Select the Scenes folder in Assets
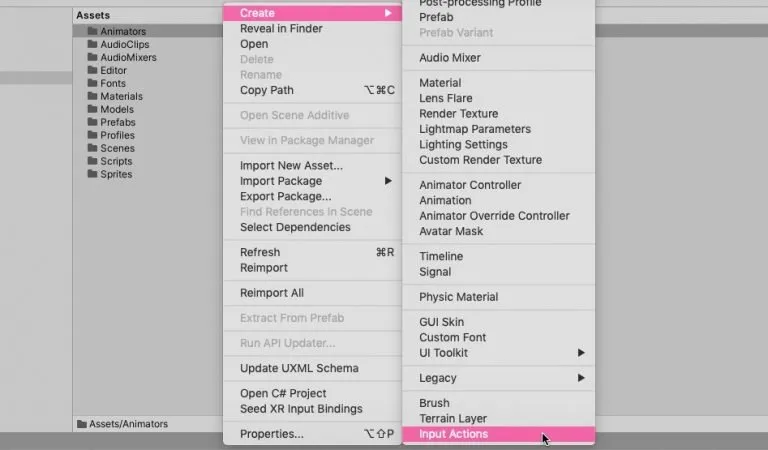Screen dimensions: 768x450 click(x=111, y=148)
